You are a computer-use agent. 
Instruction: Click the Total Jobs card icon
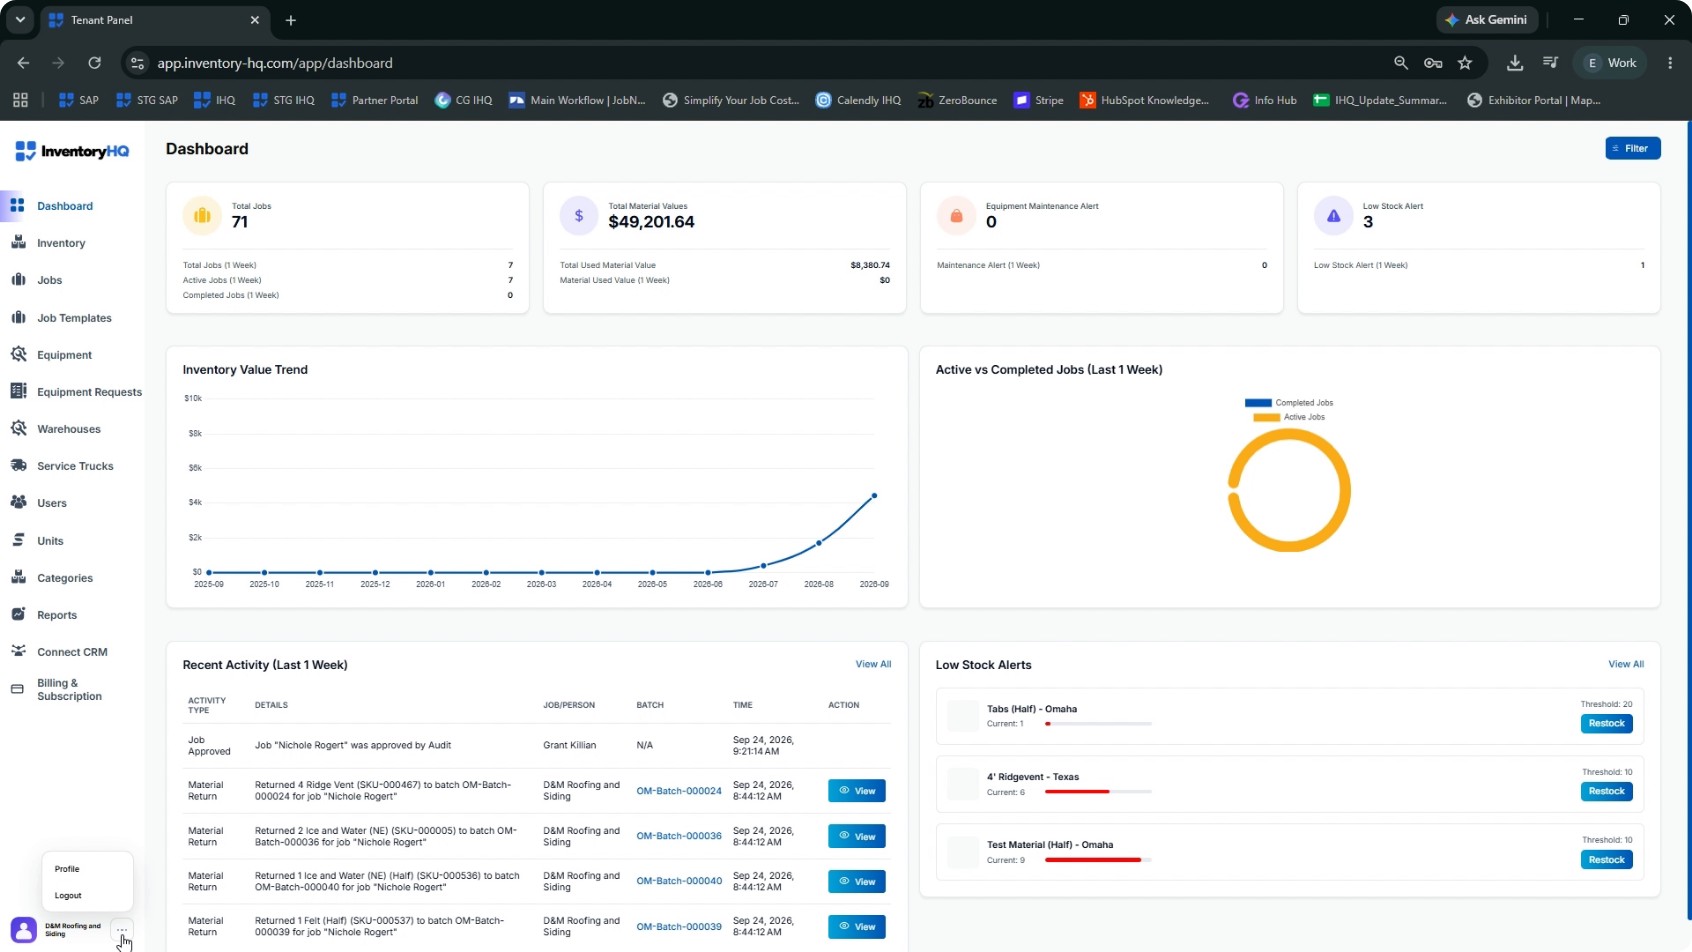(202, 215)
